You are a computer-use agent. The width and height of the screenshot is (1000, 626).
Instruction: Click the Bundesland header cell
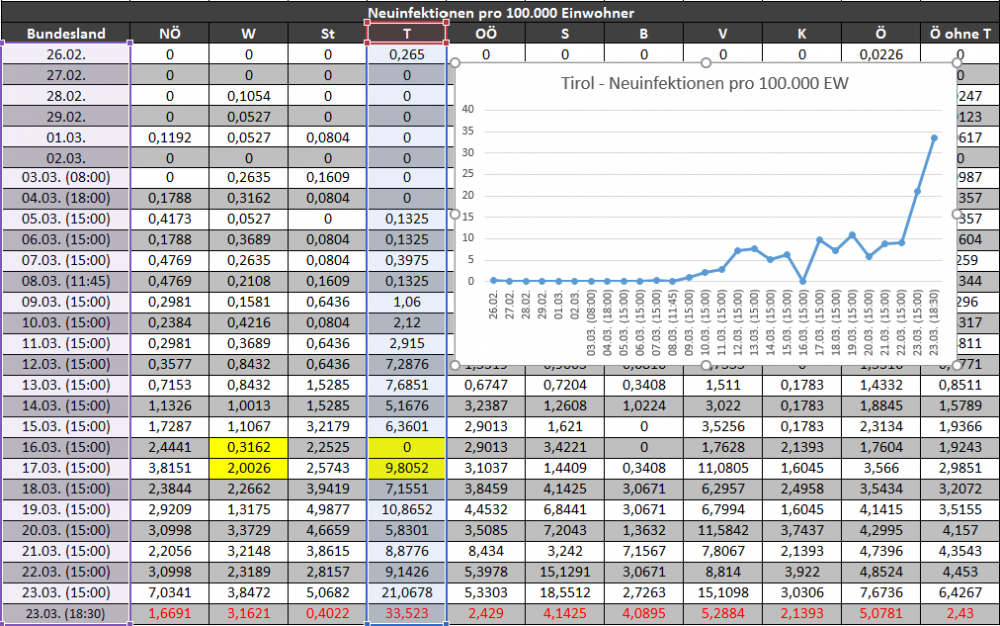coord(66,33)
